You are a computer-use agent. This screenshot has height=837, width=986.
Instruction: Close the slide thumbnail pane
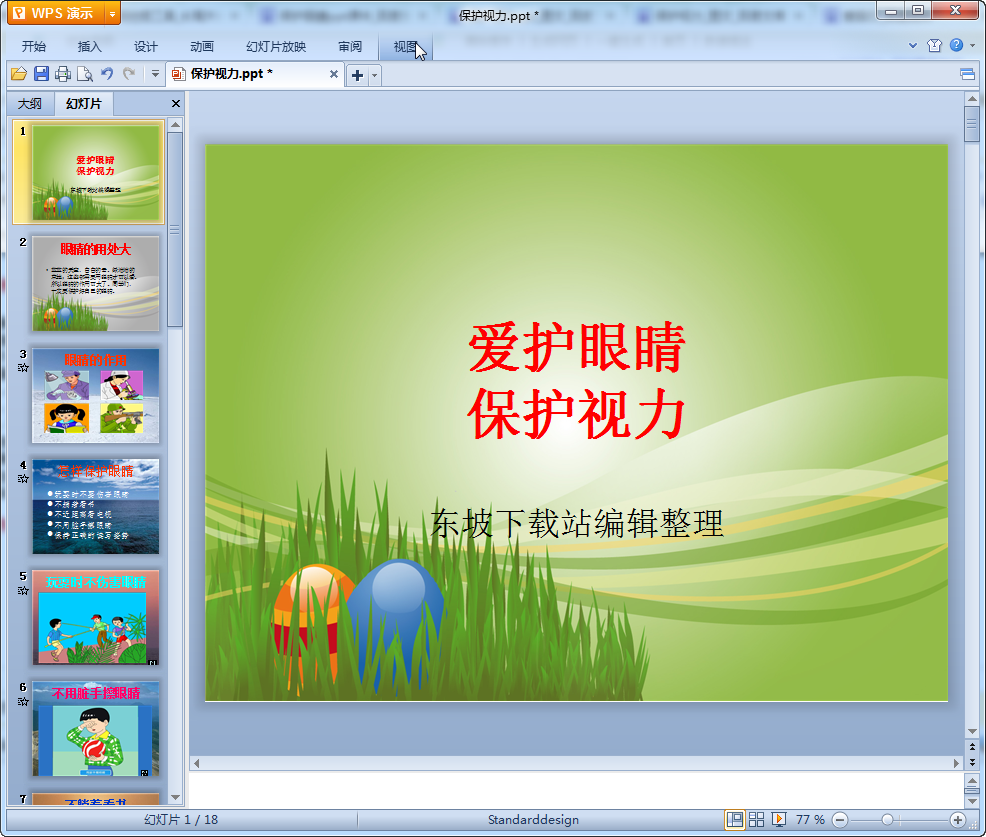point(176,104)
